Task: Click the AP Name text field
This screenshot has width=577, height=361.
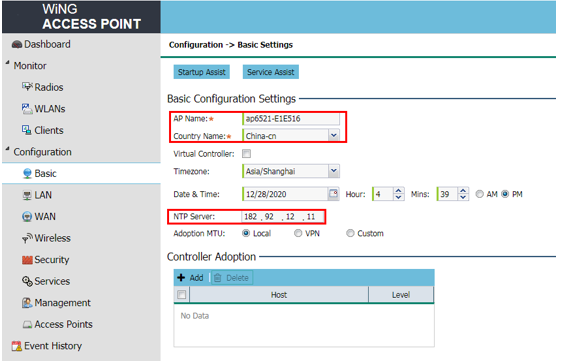Action: point(291,118)
